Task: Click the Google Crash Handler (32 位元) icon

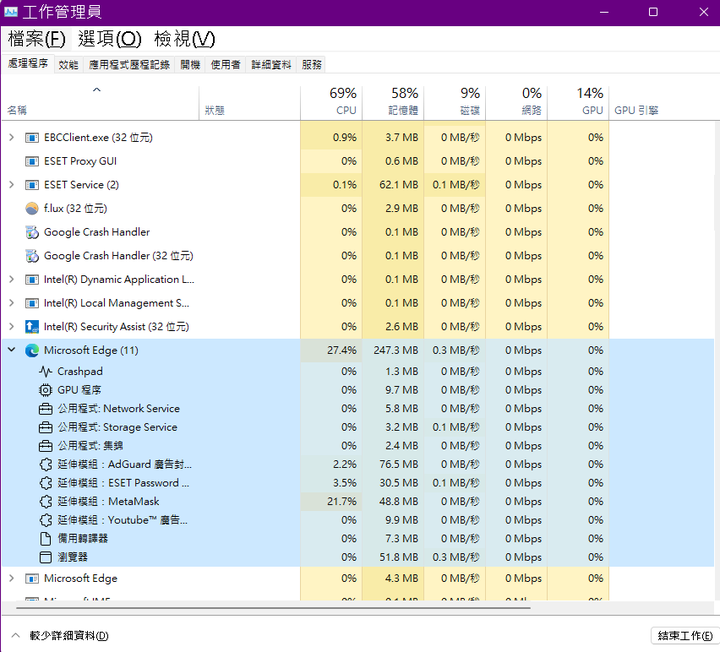Action: [32, 256]
